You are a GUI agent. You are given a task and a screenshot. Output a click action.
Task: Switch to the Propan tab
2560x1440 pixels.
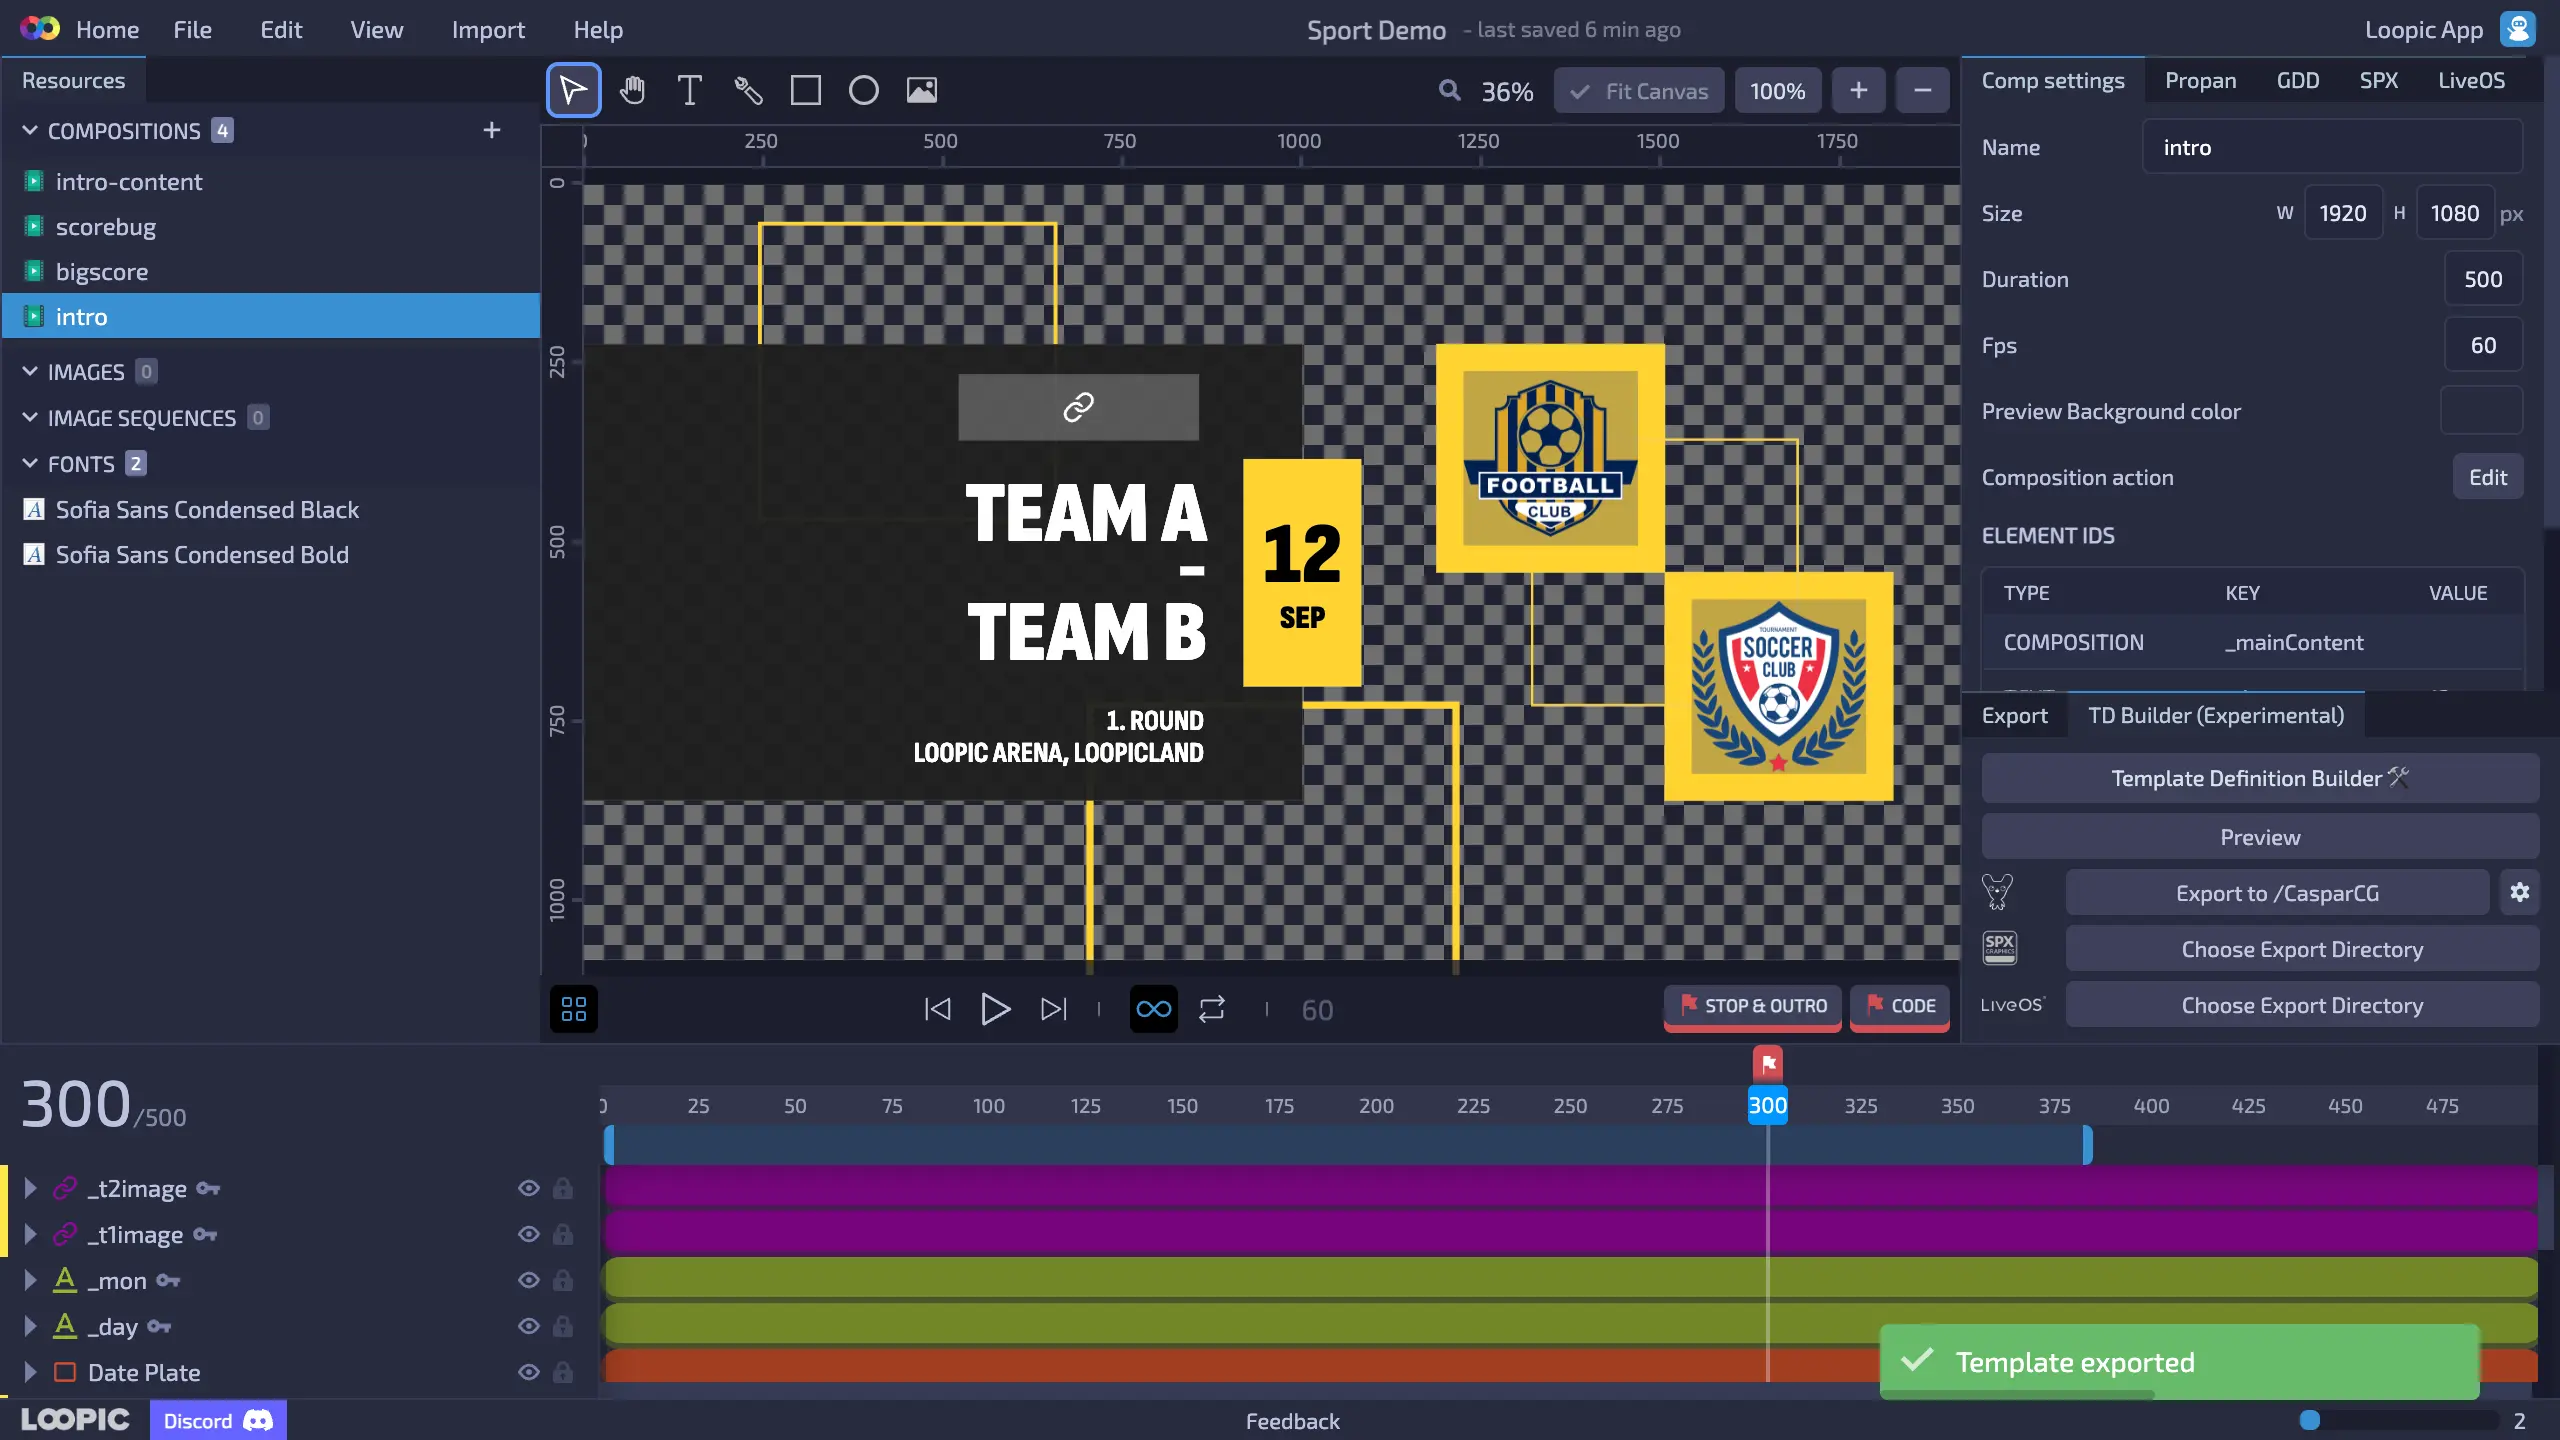point(2200,80)
